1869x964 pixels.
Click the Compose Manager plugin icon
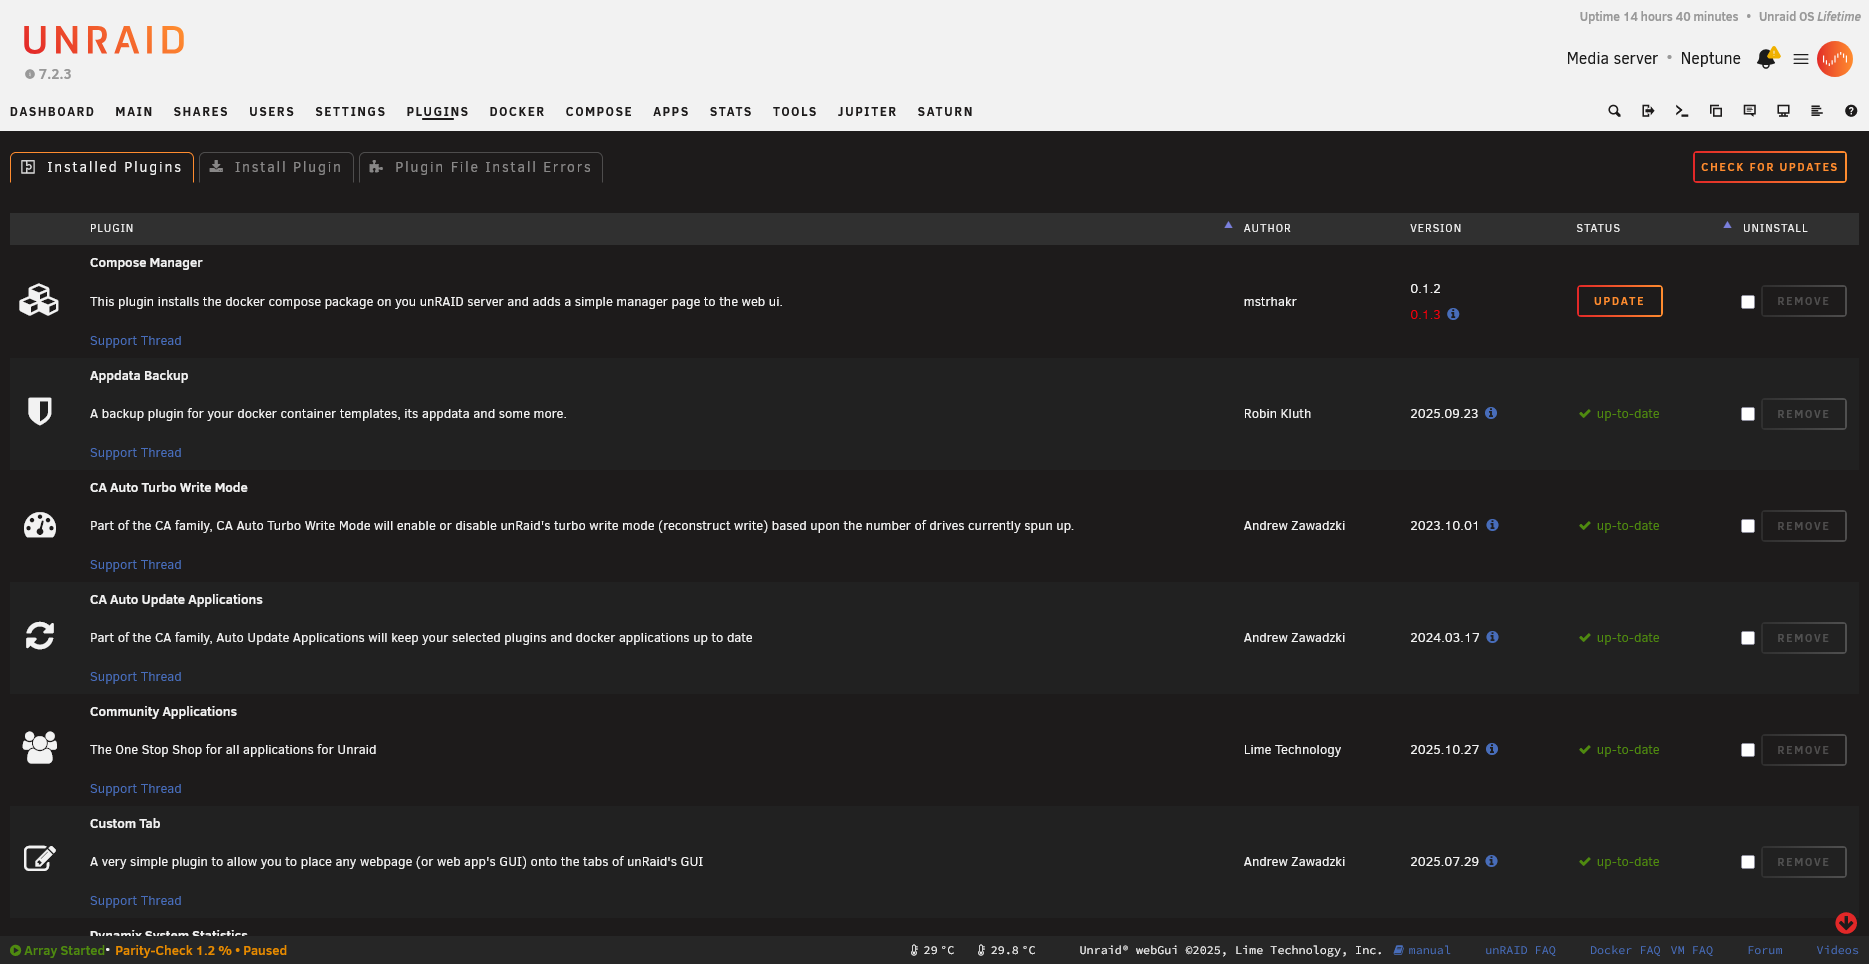(x=40, y=300)
